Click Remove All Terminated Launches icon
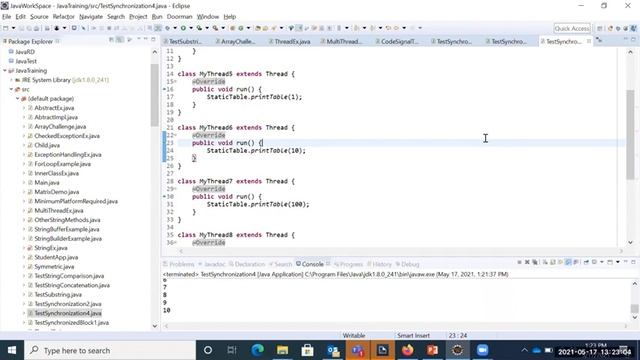 click(535, 262)
